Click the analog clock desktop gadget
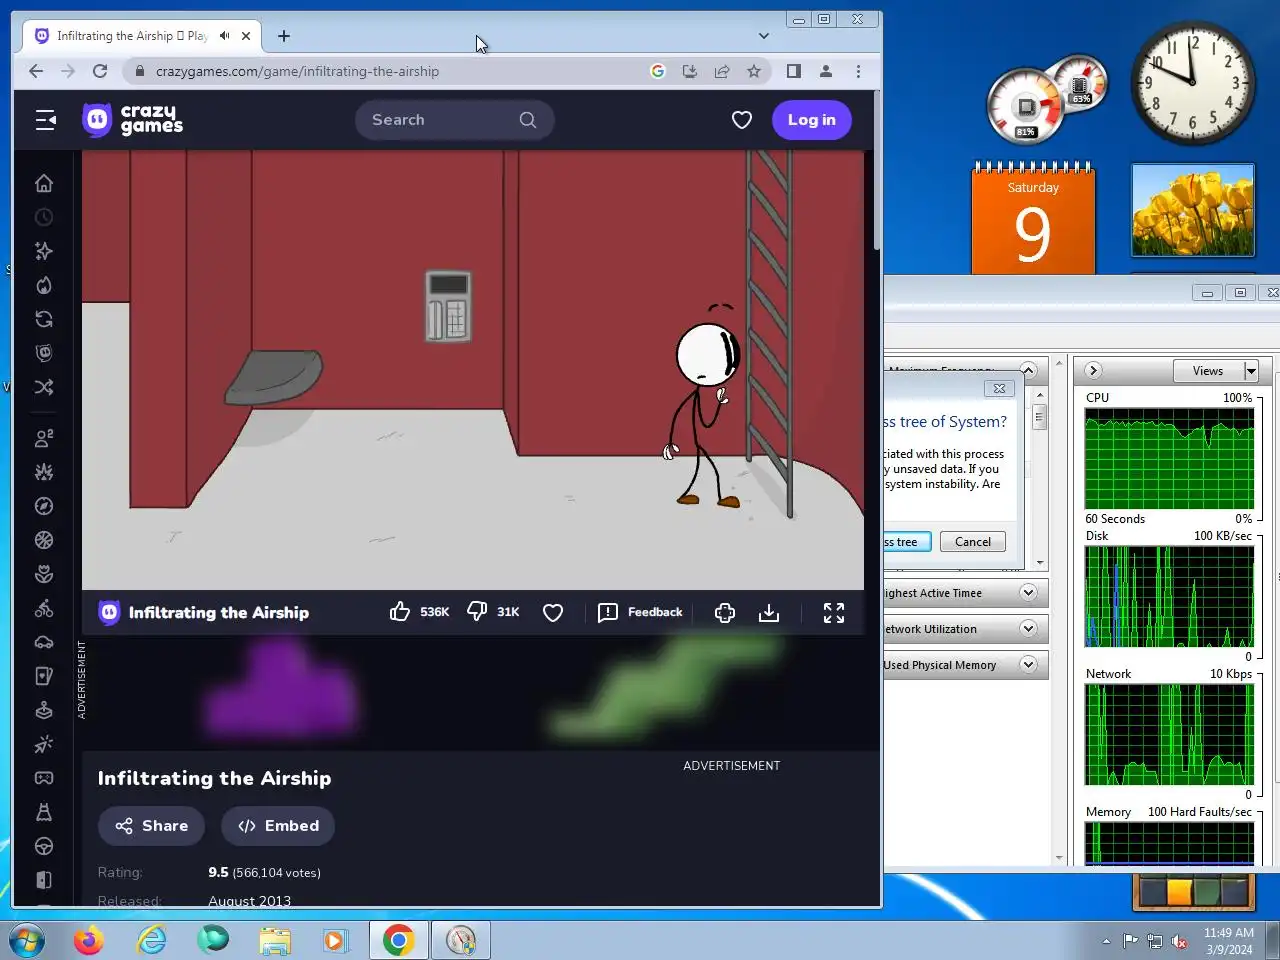The width and height of the screenshot is (1280, 960). pyautogui.click(x=1192, y=82)
